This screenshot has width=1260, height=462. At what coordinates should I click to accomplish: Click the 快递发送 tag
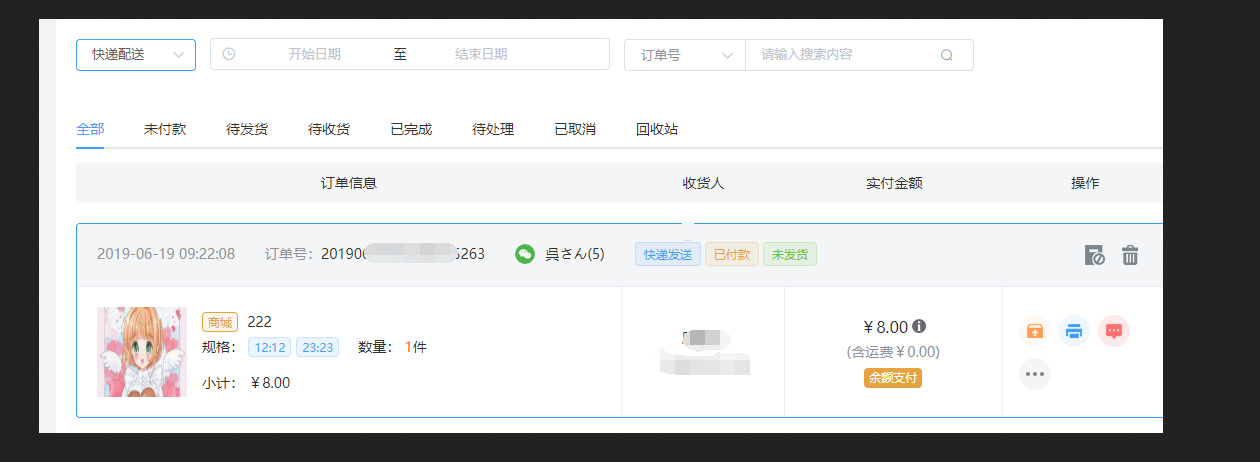coord(668,254)
